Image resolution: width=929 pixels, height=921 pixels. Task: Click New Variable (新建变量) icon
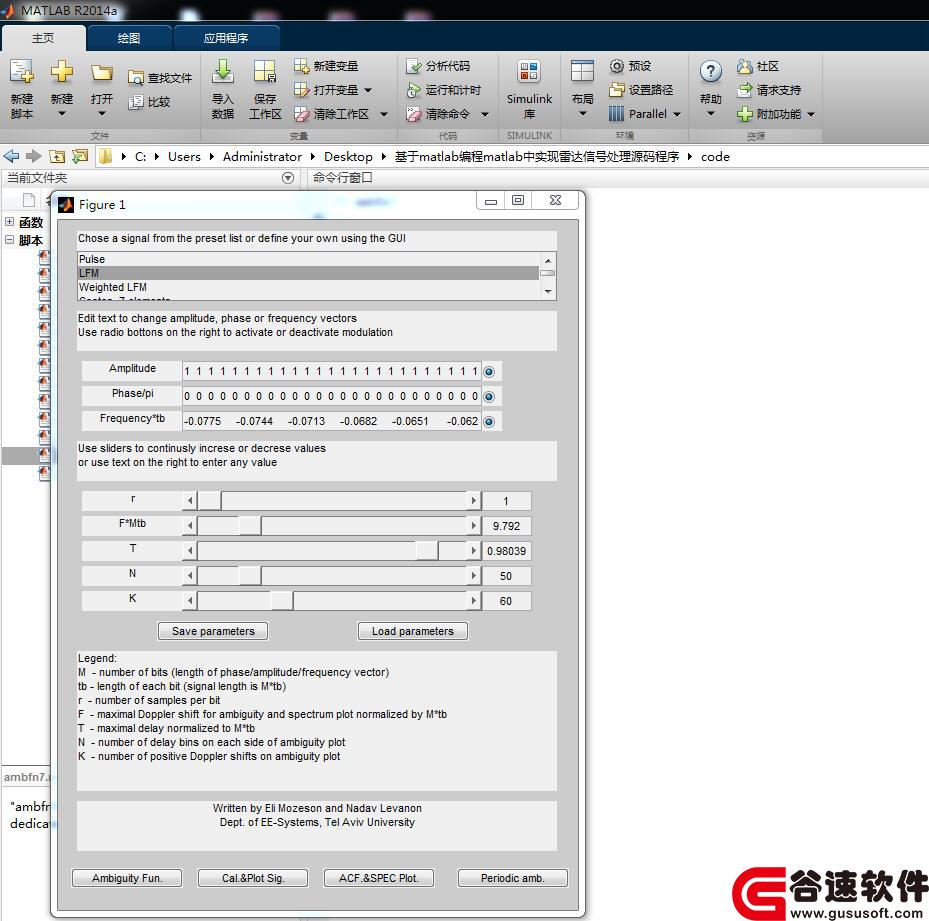pyautogui.click(x=302, y=66)
